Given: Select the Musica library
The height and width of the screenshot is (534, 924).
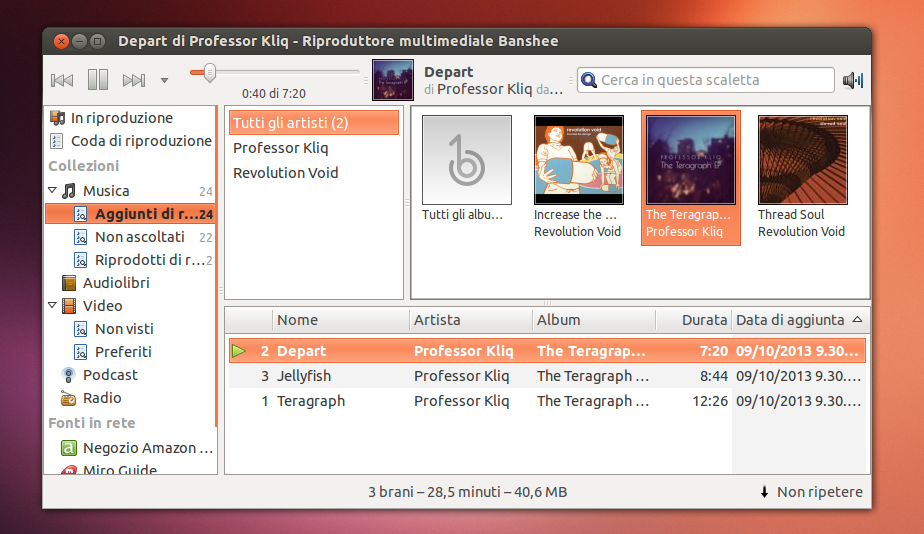Looking at the screenshot, I should tap(106, 191).
